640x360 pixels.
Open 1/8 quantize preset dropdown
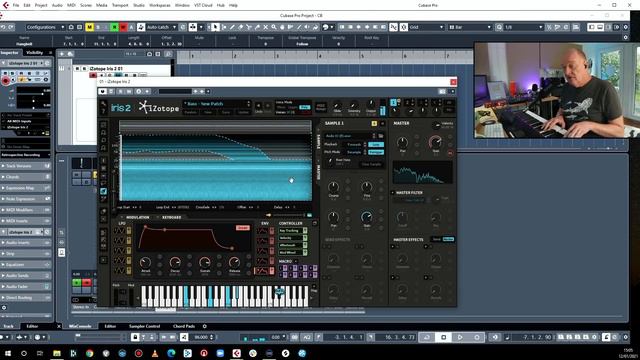[524, 27]
